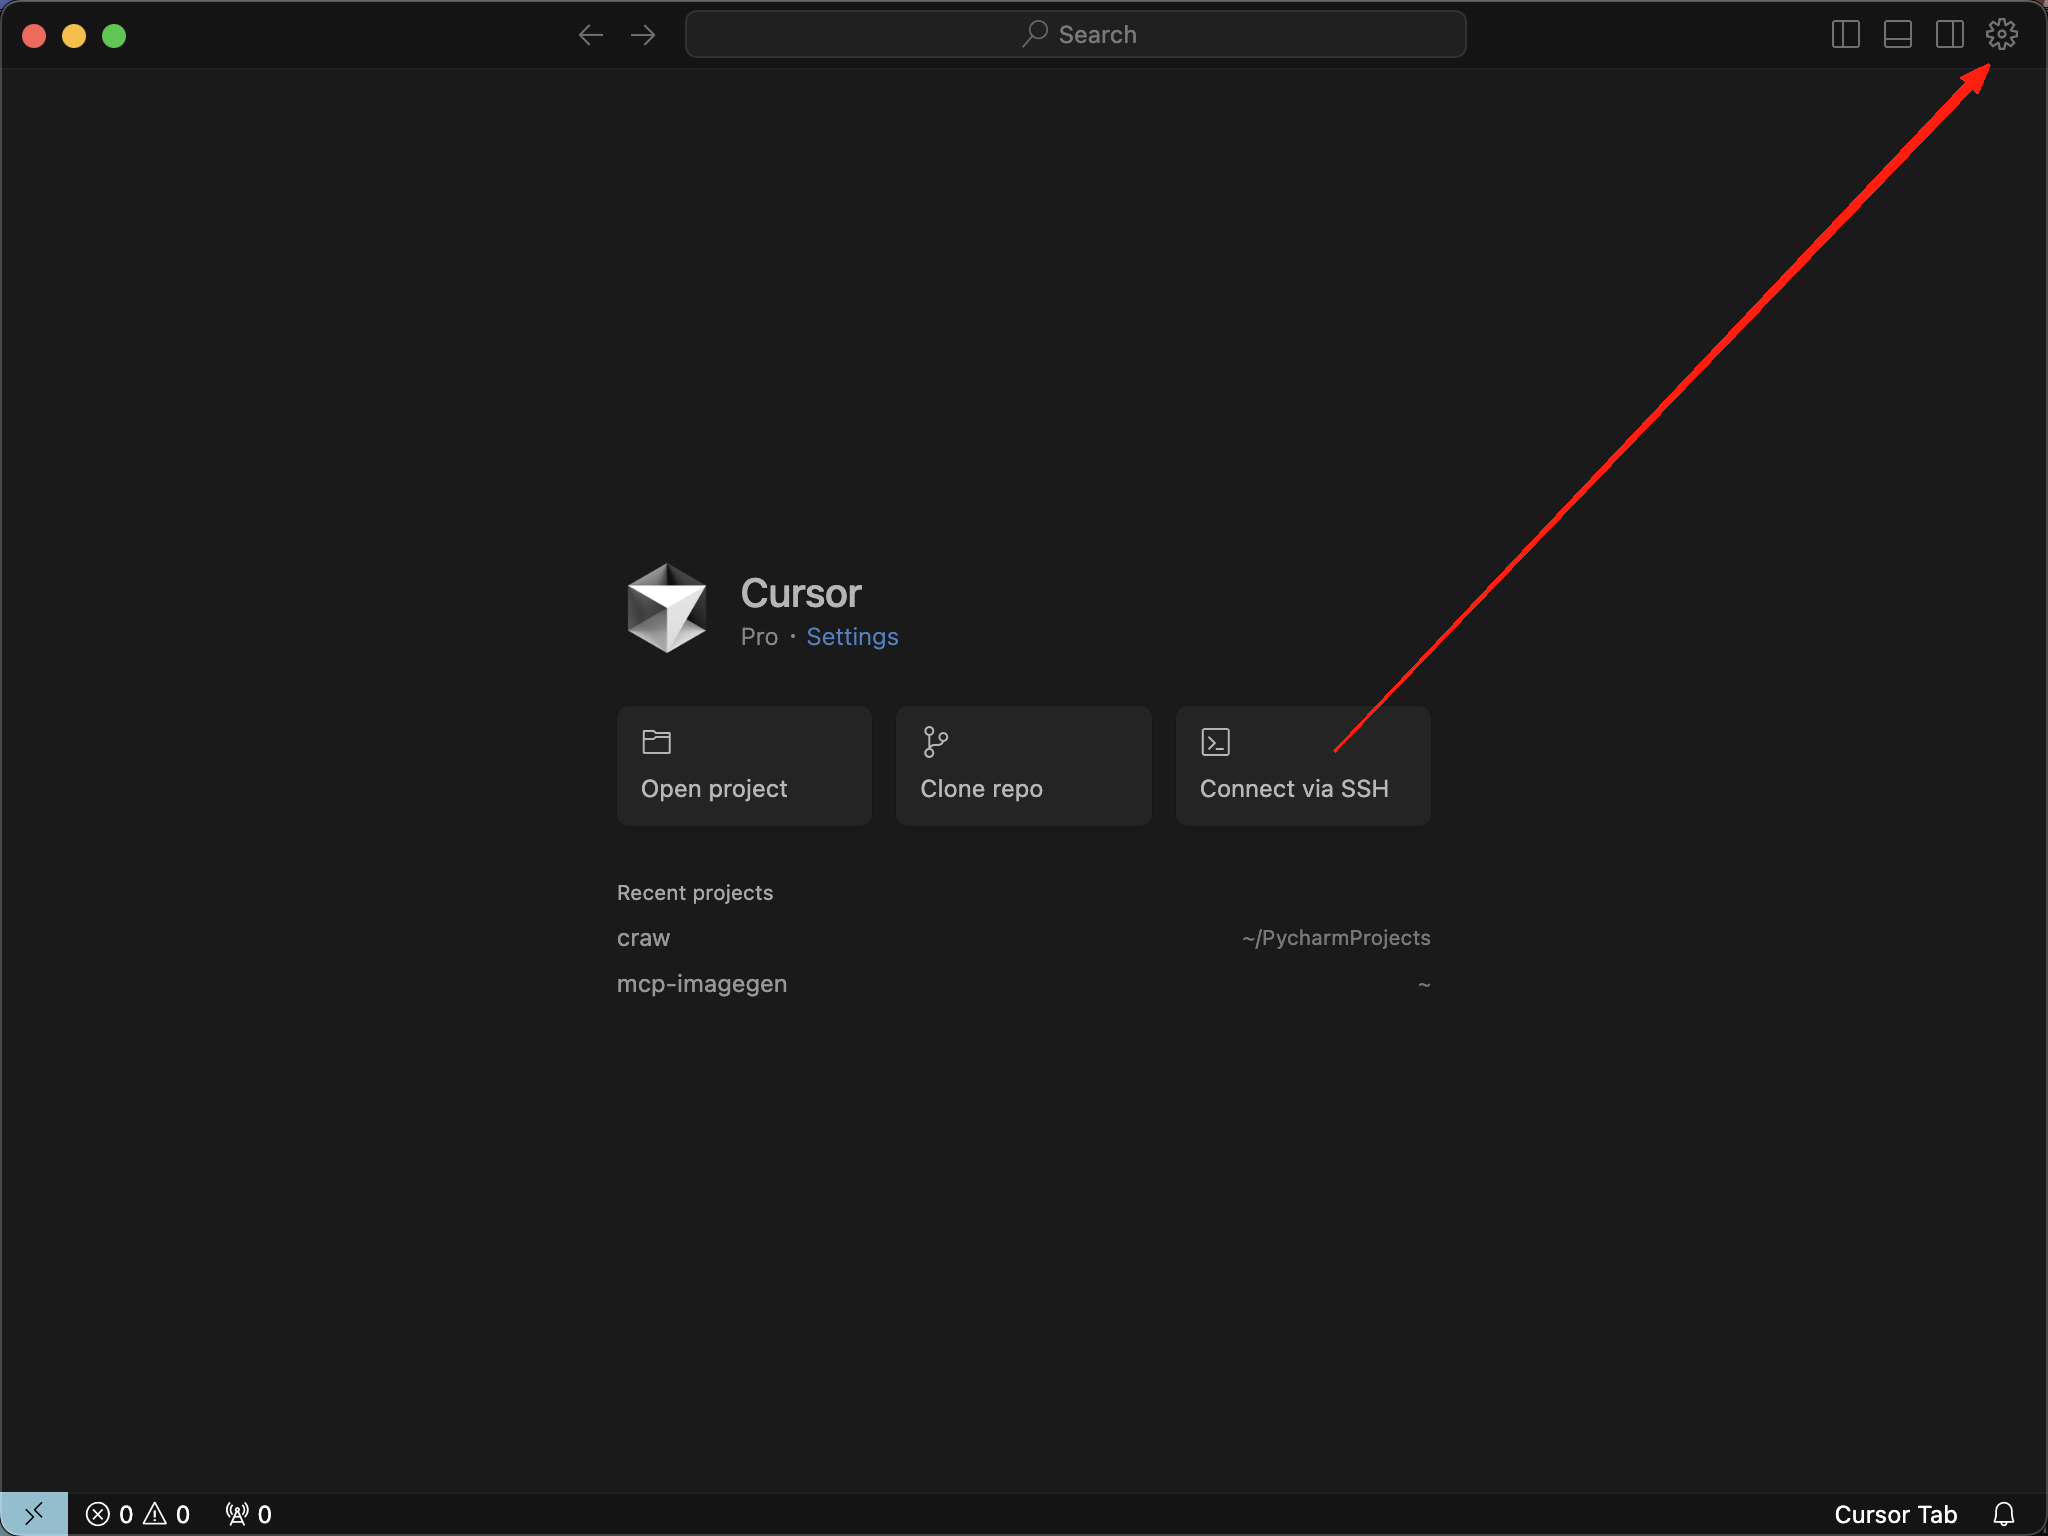The width and height of the screenshot is (2048, 1536).
Task: Show the errors count in status bar
Action: coord(110,1514)
